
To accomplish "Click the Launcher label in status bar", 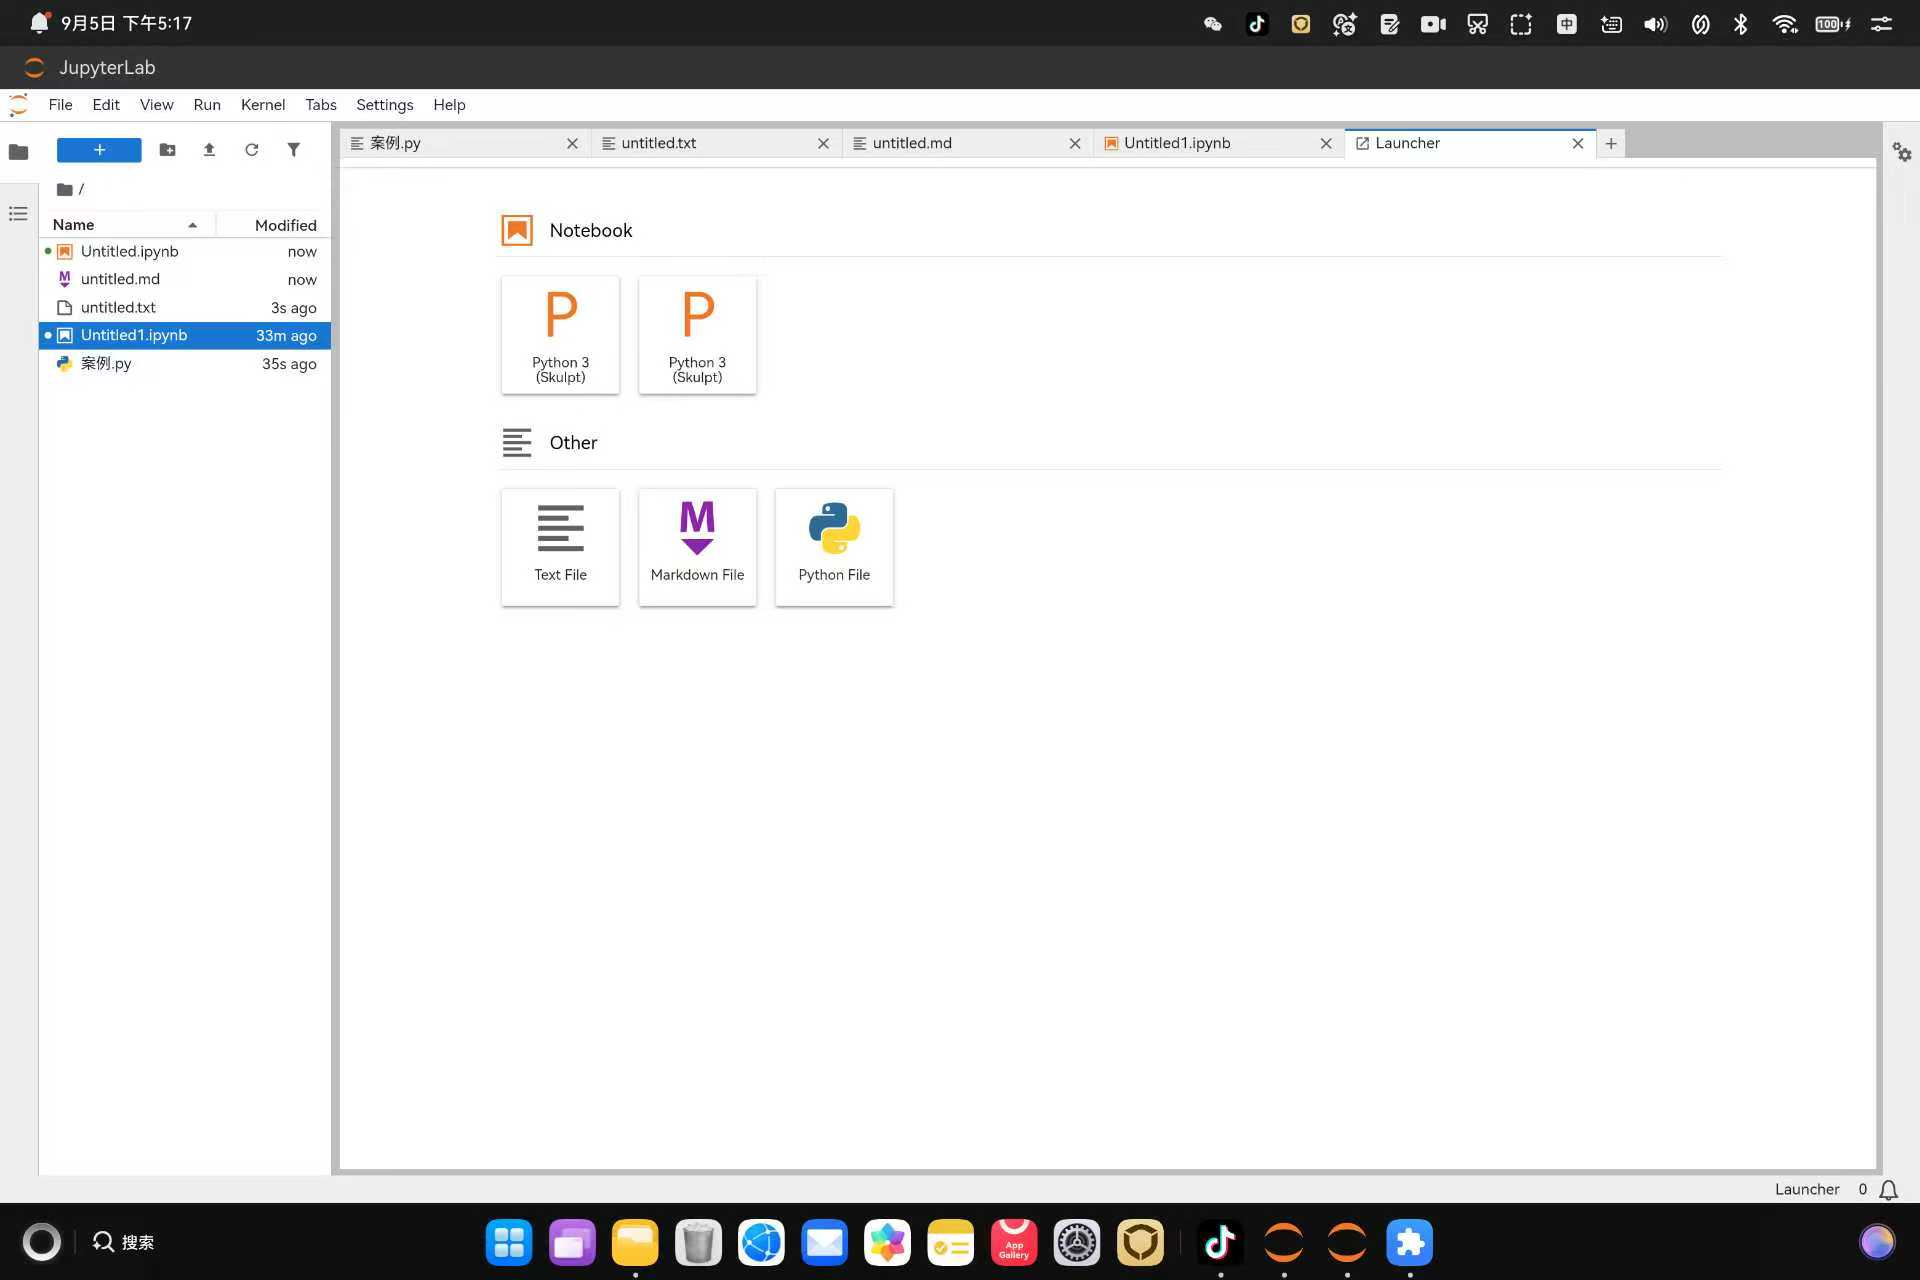I will coord(1806,1190).
